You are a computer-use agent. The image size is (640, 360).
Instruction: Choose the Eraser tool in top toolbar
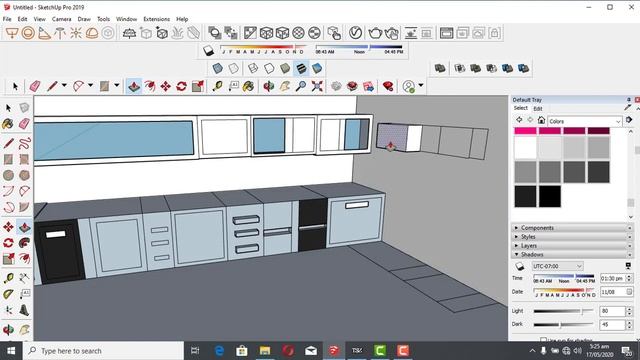[35, 86]
